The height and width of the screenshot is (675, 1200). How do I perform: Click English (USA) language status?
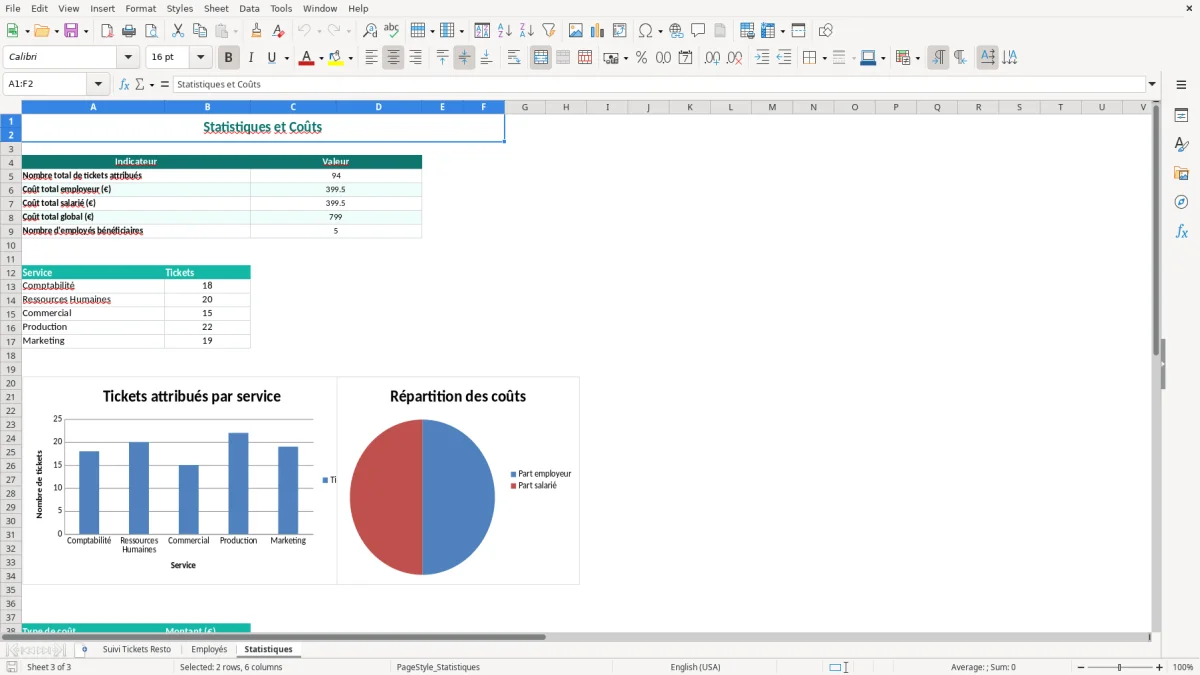[x=695, y=667]
